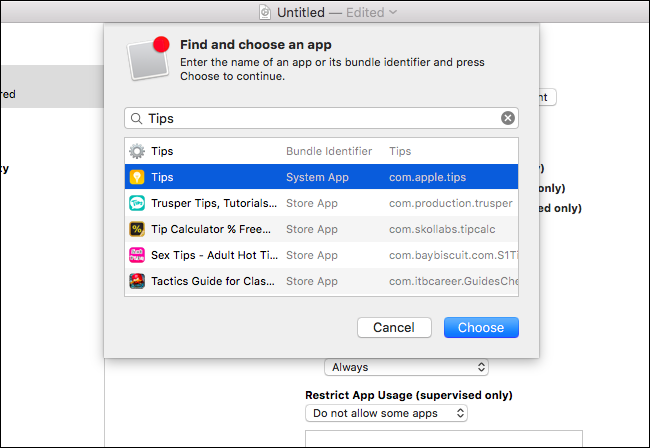This screenshot has width=650, height=448.
Task: Expand the Untitled title dropdown chevron
Action: pos(394,12)
